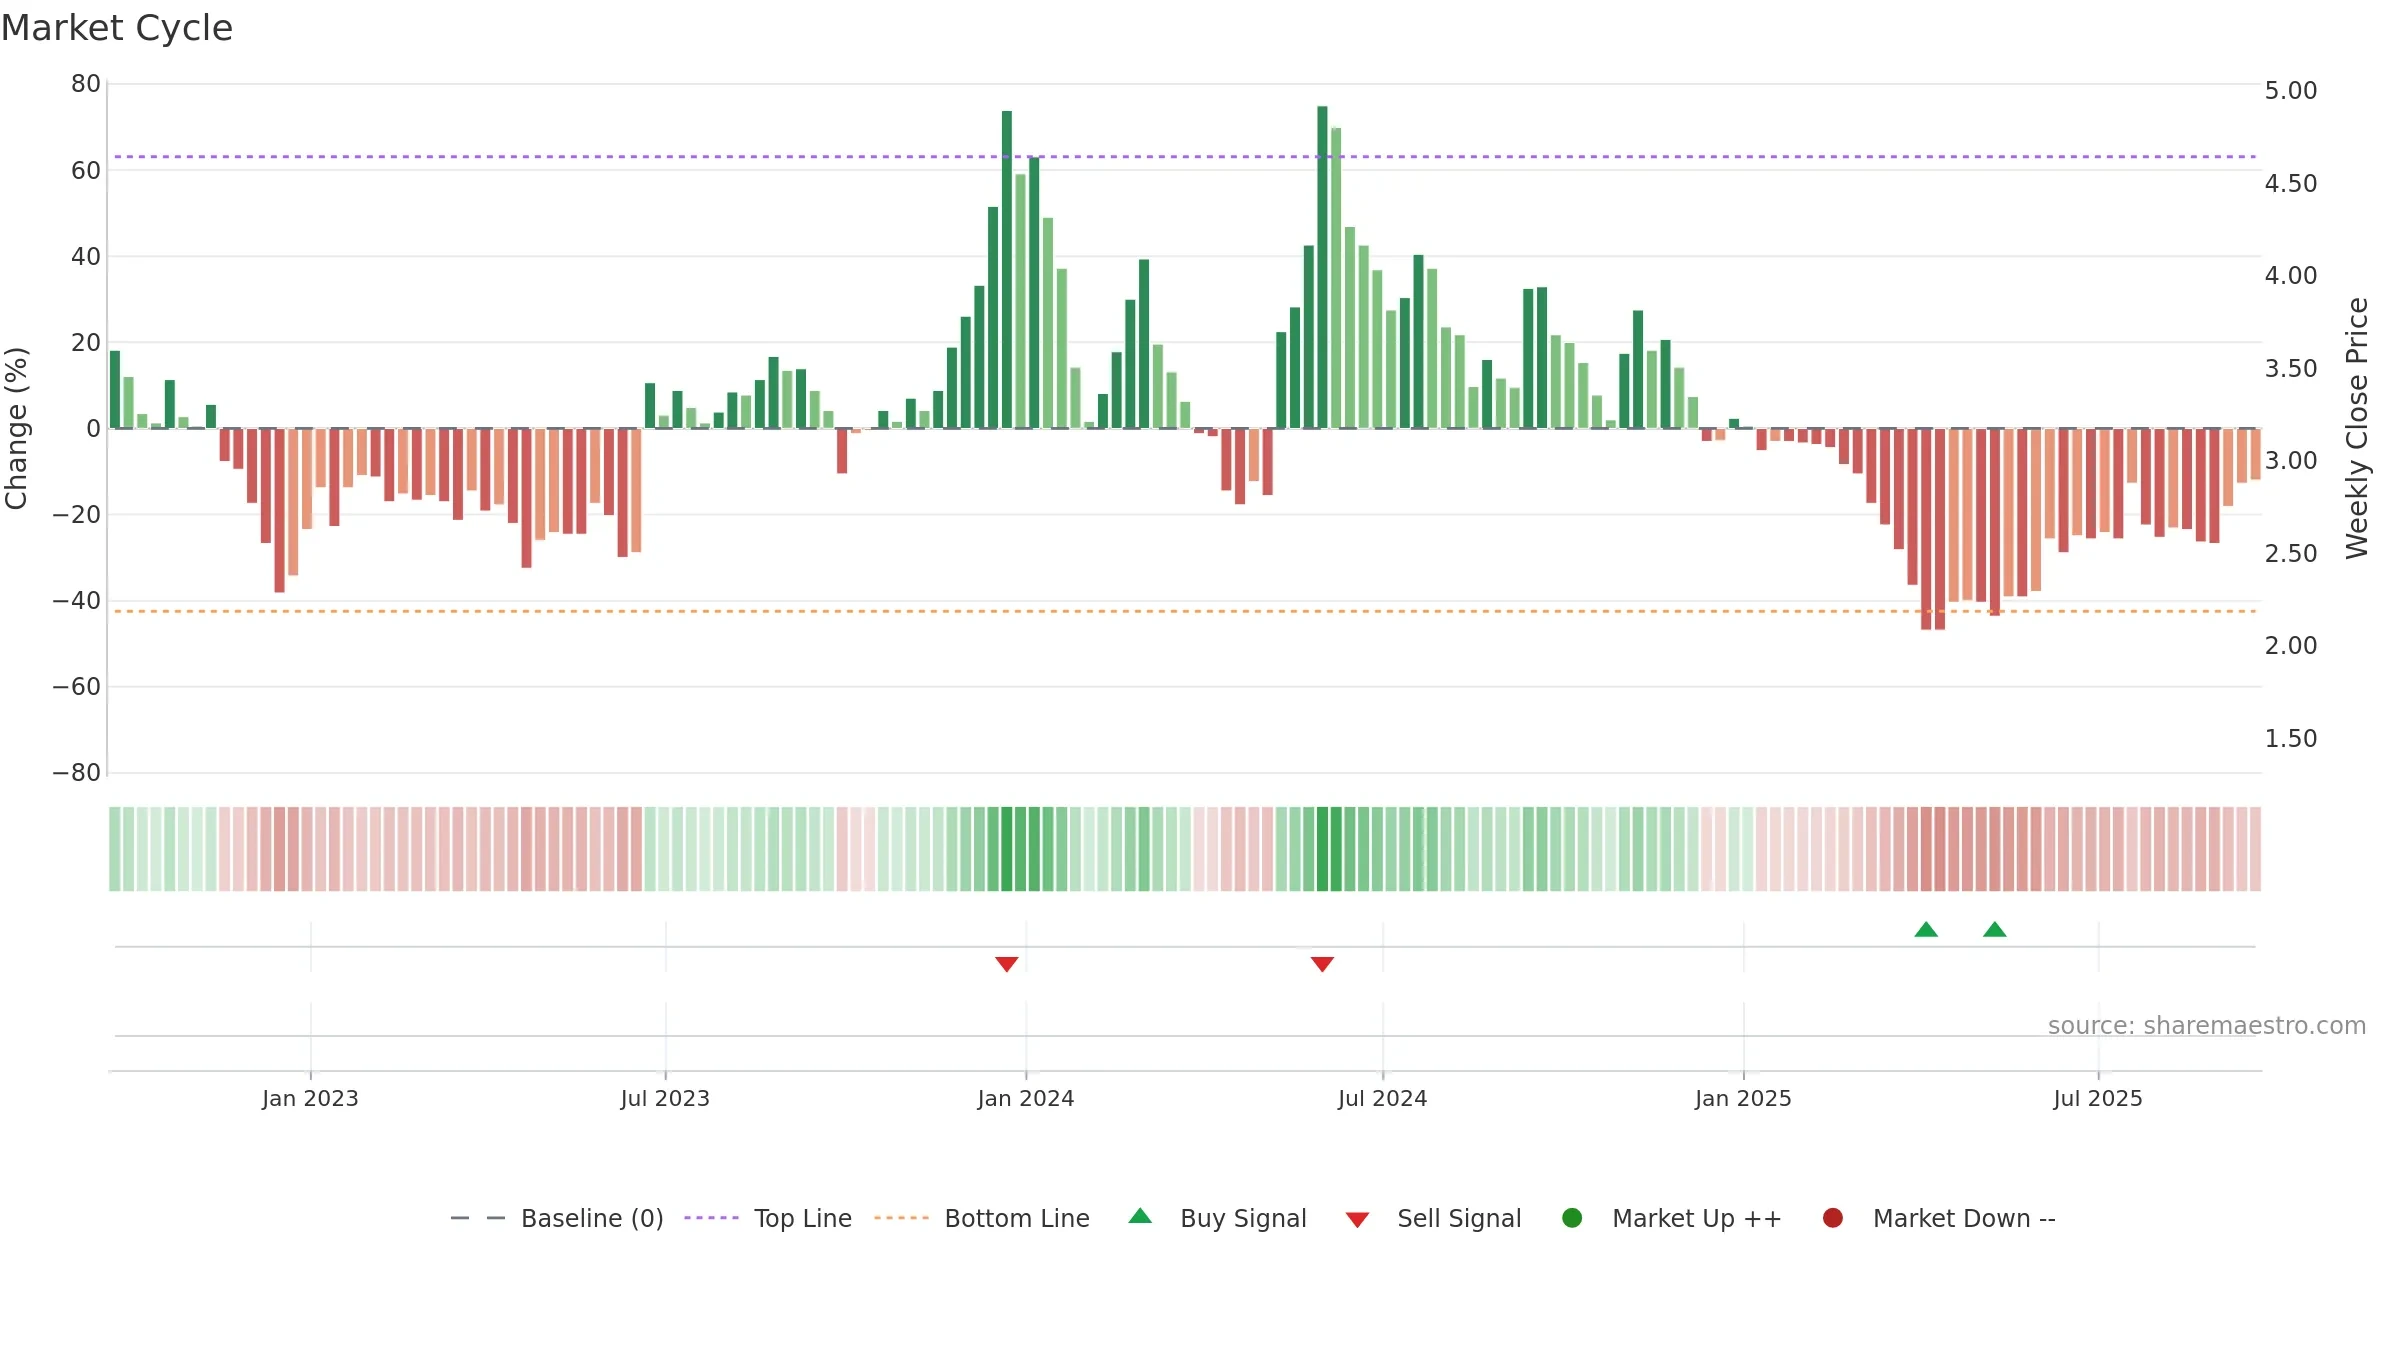Image resolution: width=2400 pixels, height=1350 pixels.
Task: Click the Market Up ++ green circle icon
Action: tap(1572, 1218)
